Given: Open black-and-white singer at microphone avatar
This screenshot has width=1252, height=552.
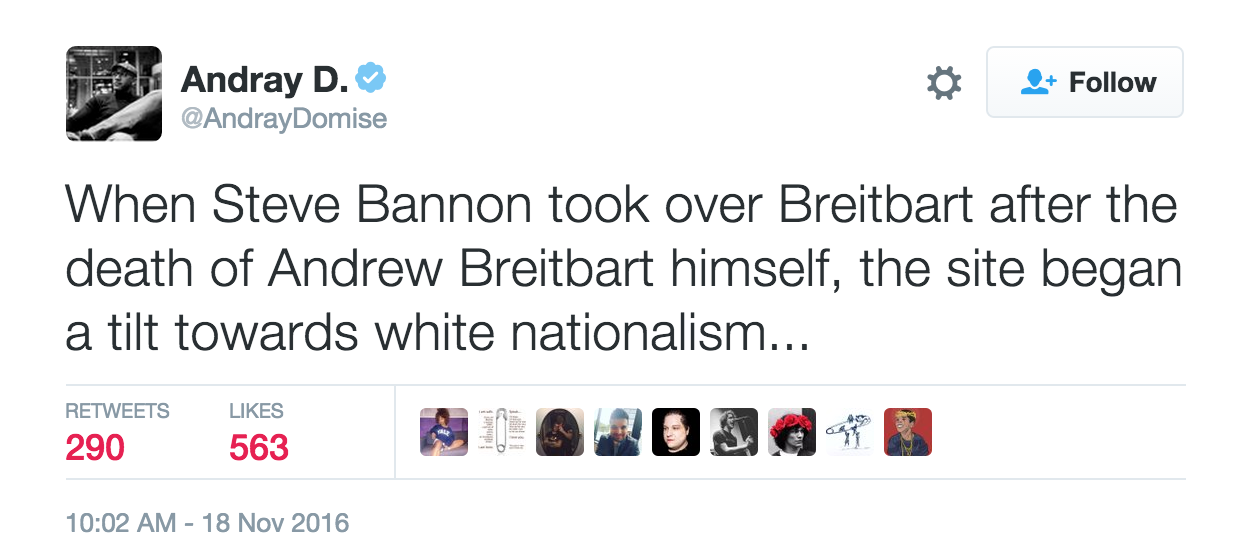Looking at the screenshot, I should (734, 432).
